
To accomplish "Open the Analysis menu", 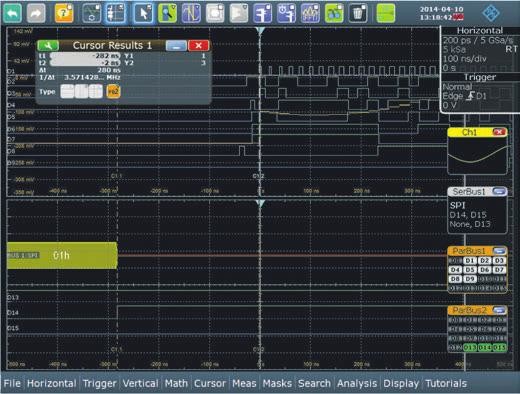I will click(x=357, y=383).
